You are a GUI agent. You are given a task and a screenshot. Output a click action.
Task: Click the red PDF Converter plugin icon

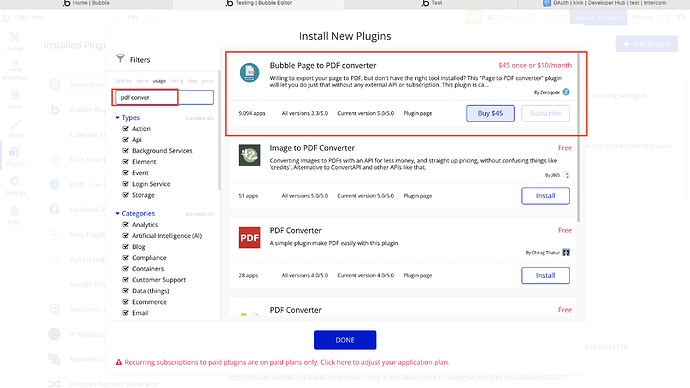249,238
